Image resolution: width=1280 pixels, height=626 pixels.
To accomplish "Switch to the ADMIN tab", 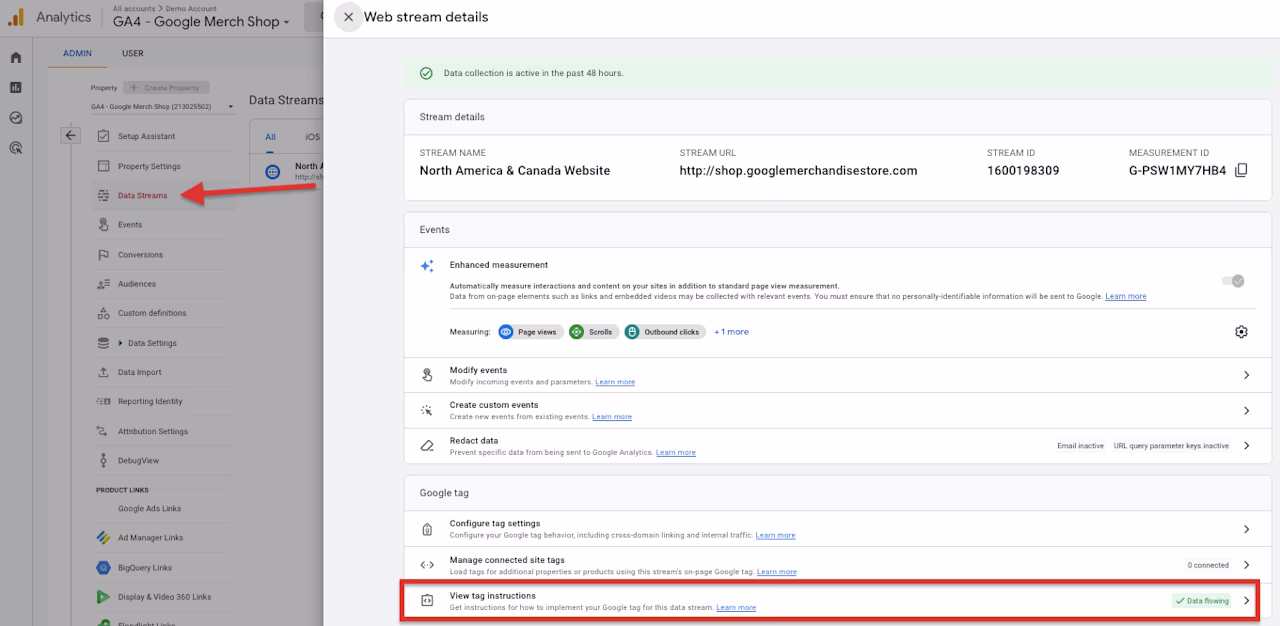I will 77,54.
